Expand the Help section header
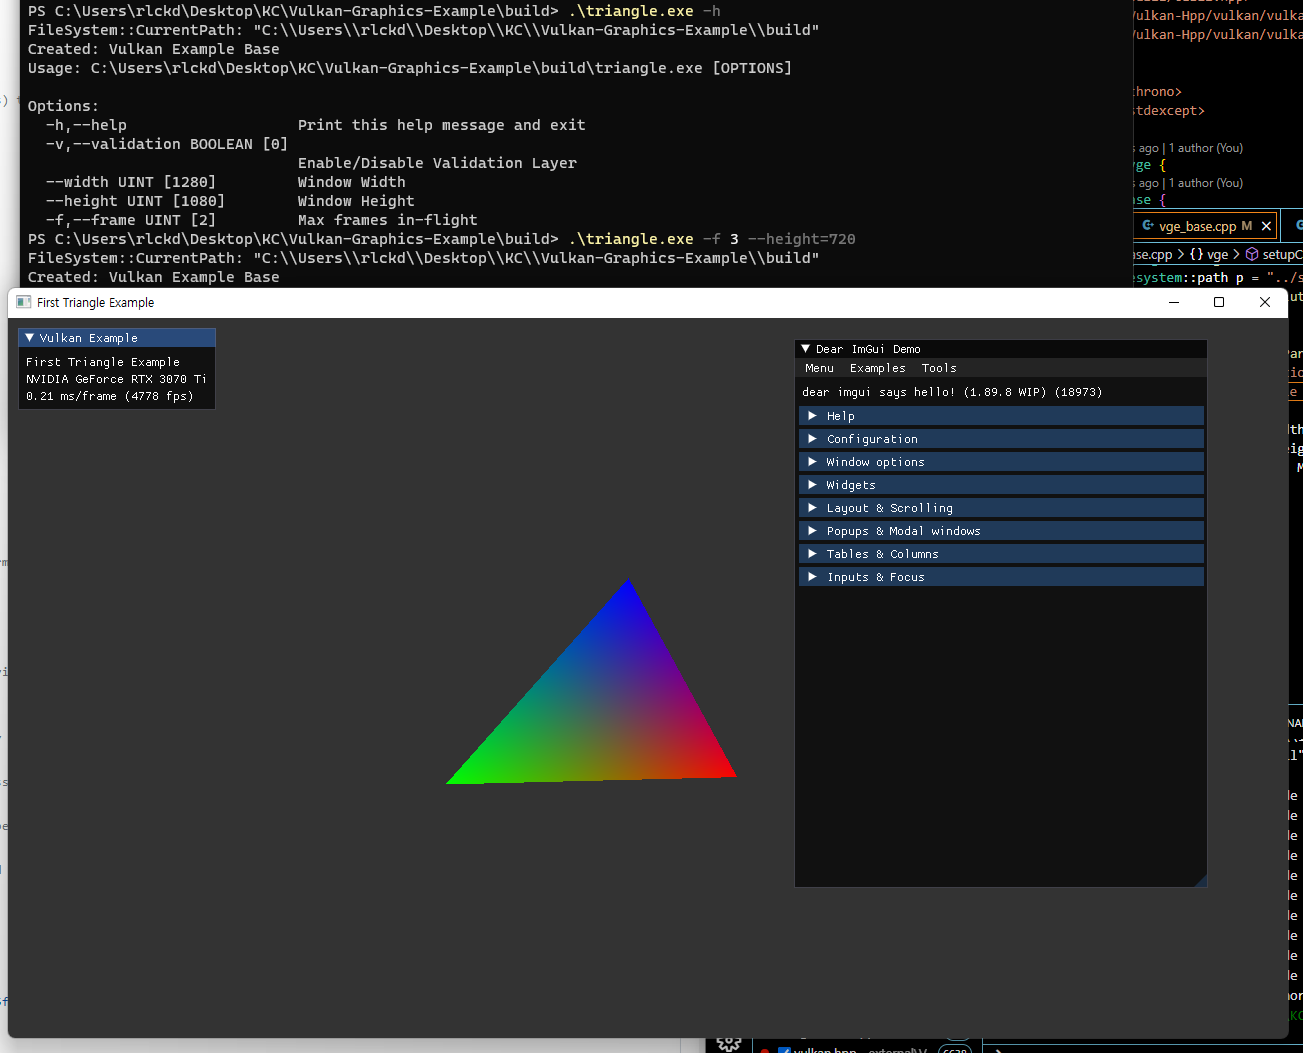 [x=1001, y=416]
